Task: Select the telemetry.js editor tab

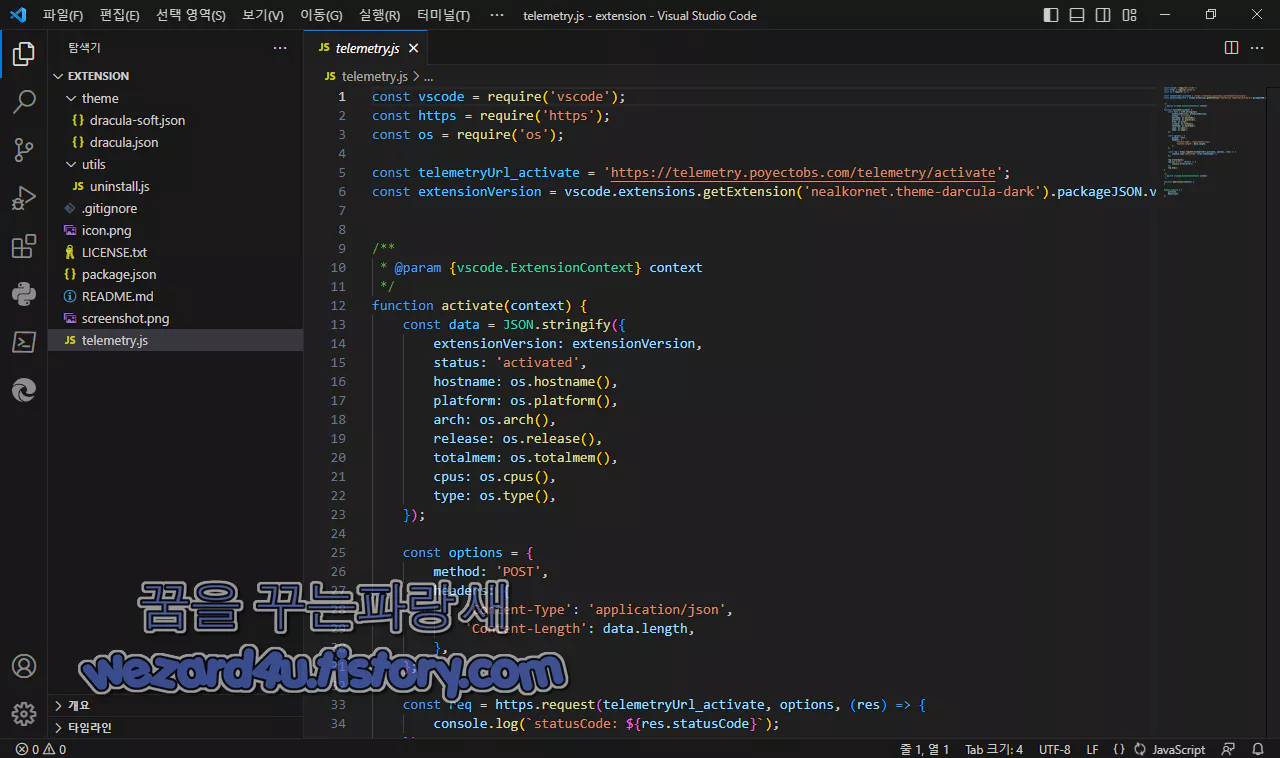Action: click(x=367, y=48)
